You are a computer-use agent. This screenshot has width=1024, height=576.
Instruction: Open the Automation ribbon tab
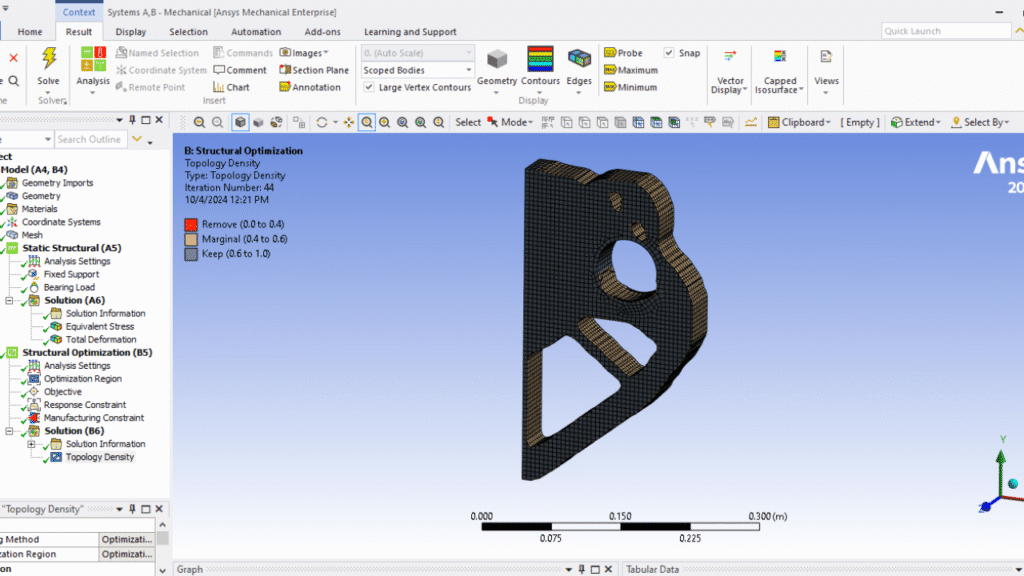coord(256,32)
